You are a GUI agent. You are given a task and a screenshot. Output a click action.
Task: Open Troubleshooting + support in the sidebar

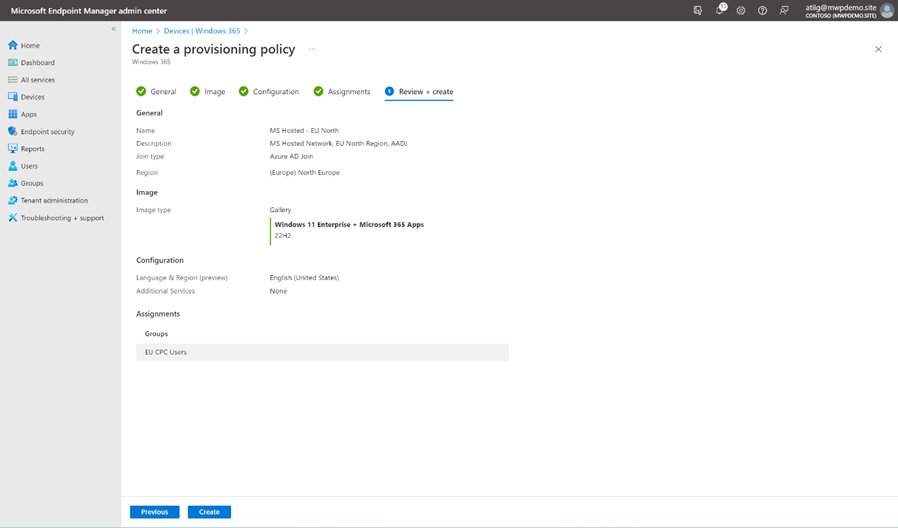[x=56, y=218]
